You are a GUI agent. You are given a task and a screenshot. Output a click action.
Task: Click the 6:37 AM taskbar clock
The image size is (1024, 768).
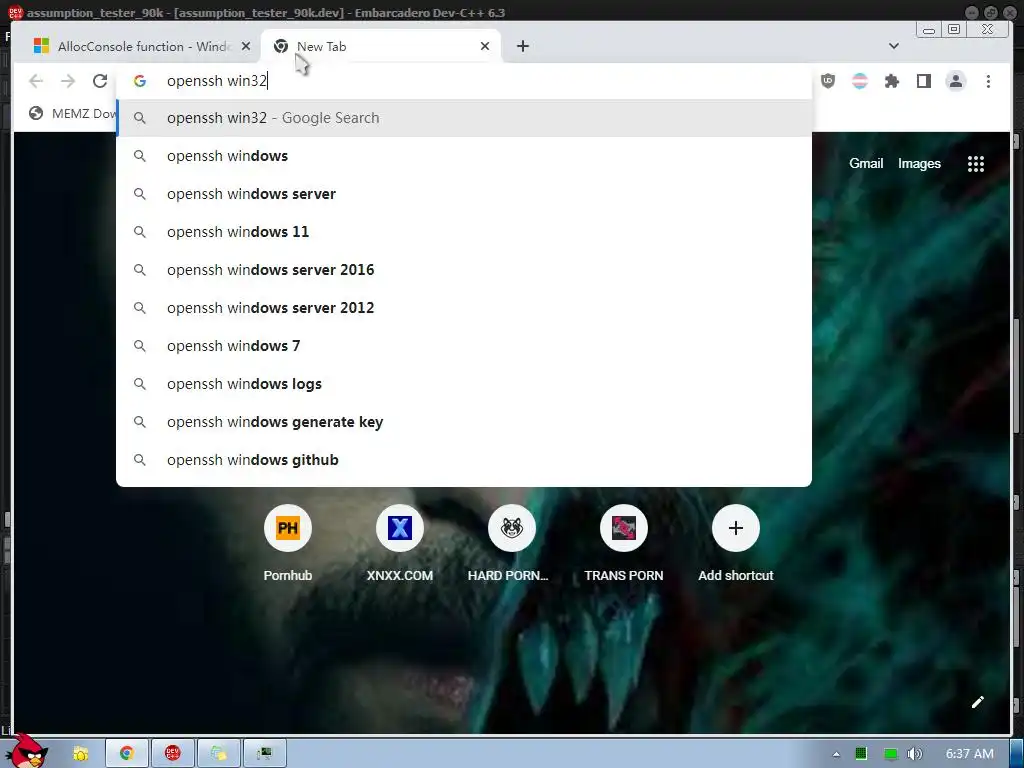pos(970,754)
